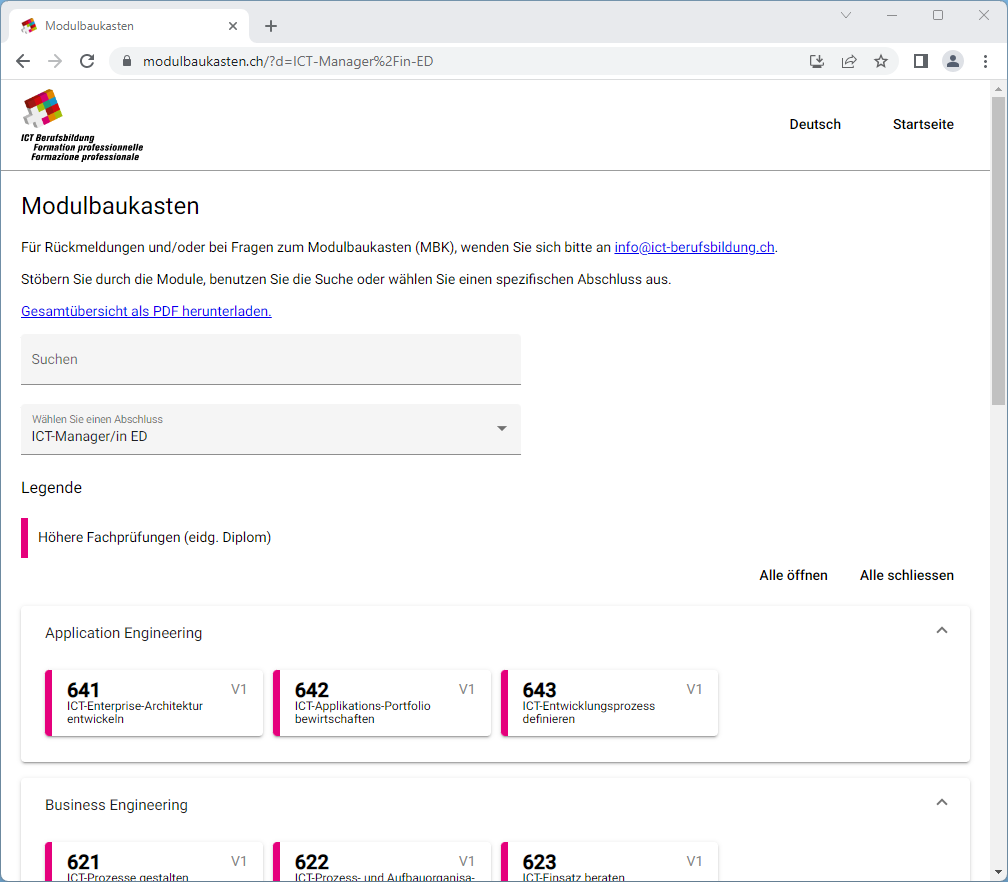Image resolution: width=1008 pixels, height=882 pixels.
Task: Go back with the back arrow
Action: pos(23,61)
